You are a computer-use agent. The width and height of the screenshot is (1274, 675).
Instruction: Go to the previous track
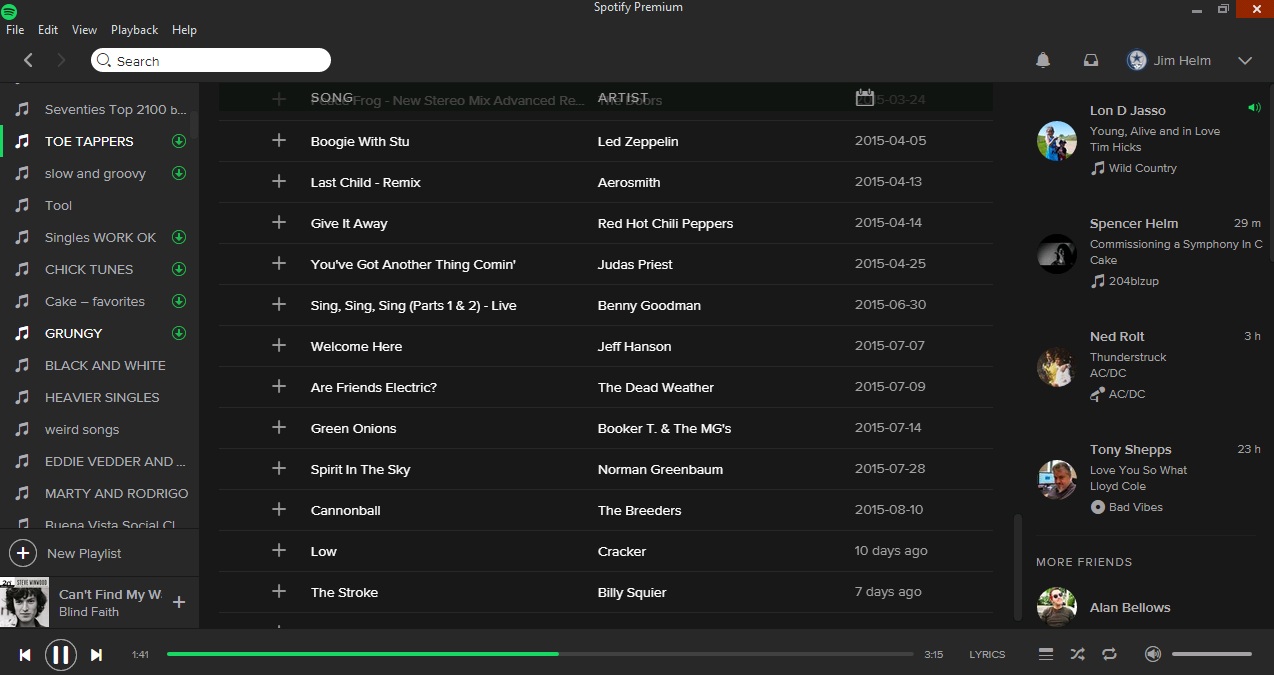tap(25, 655)
